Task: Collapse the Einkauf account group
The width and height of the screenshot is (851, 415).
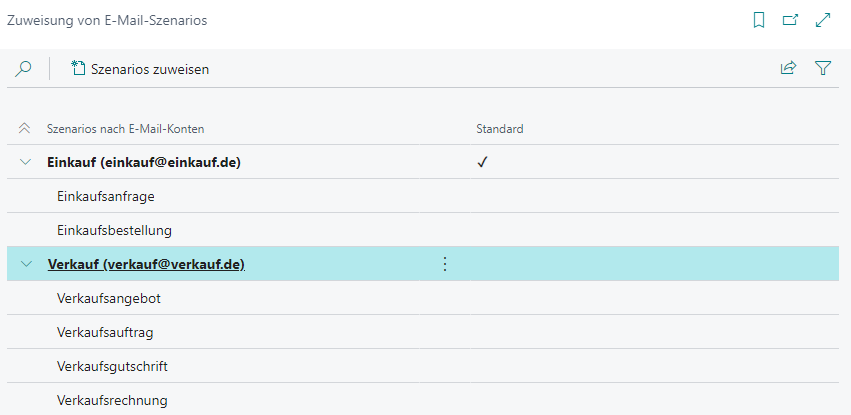Action: click(26, 162)
